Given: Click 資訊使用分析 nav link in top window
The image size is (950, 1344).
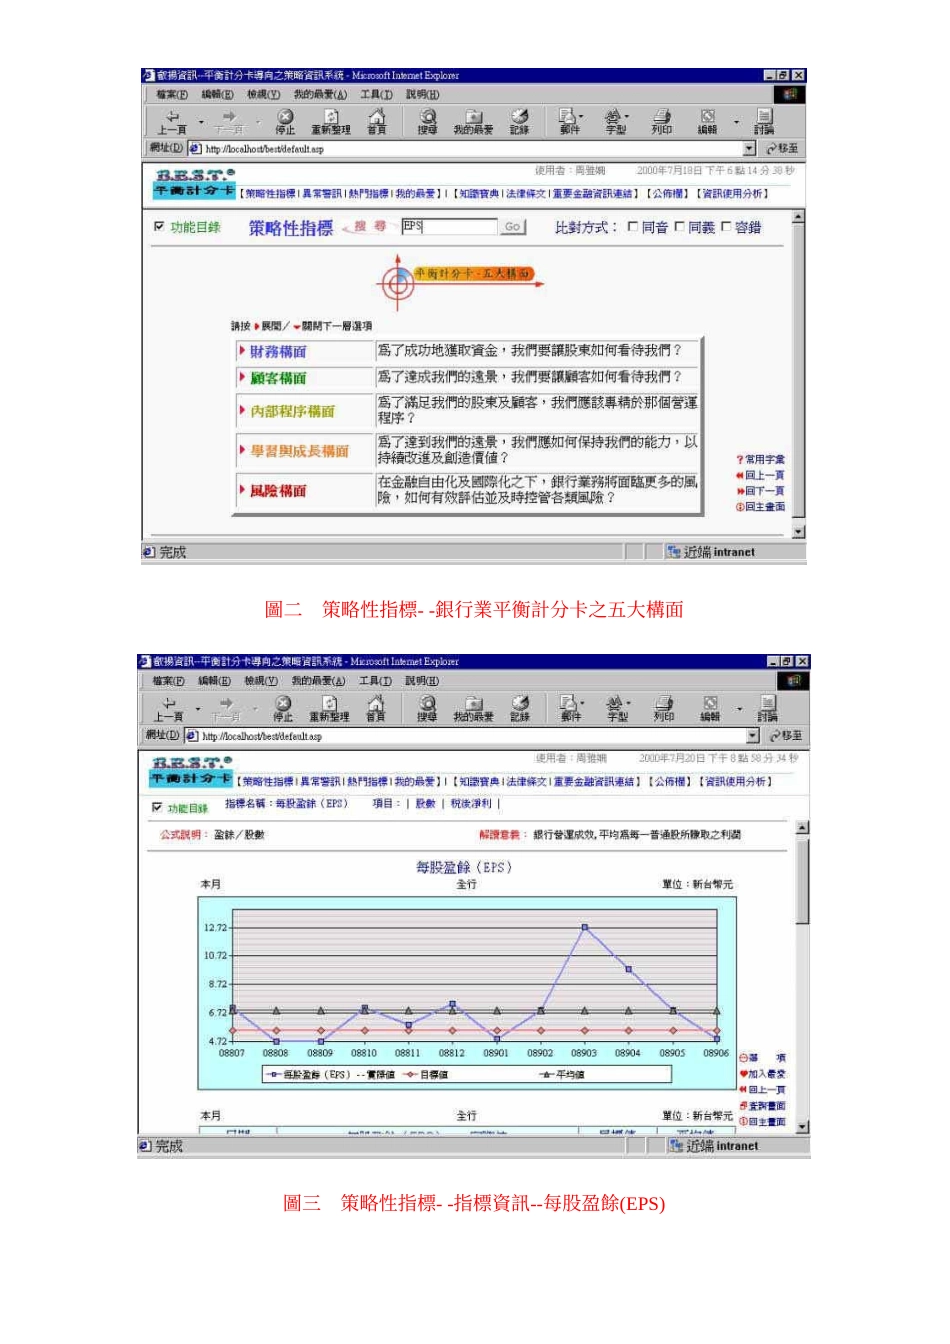Looking at the screenshot, I should pyautogui.click(x=734, y=194).
